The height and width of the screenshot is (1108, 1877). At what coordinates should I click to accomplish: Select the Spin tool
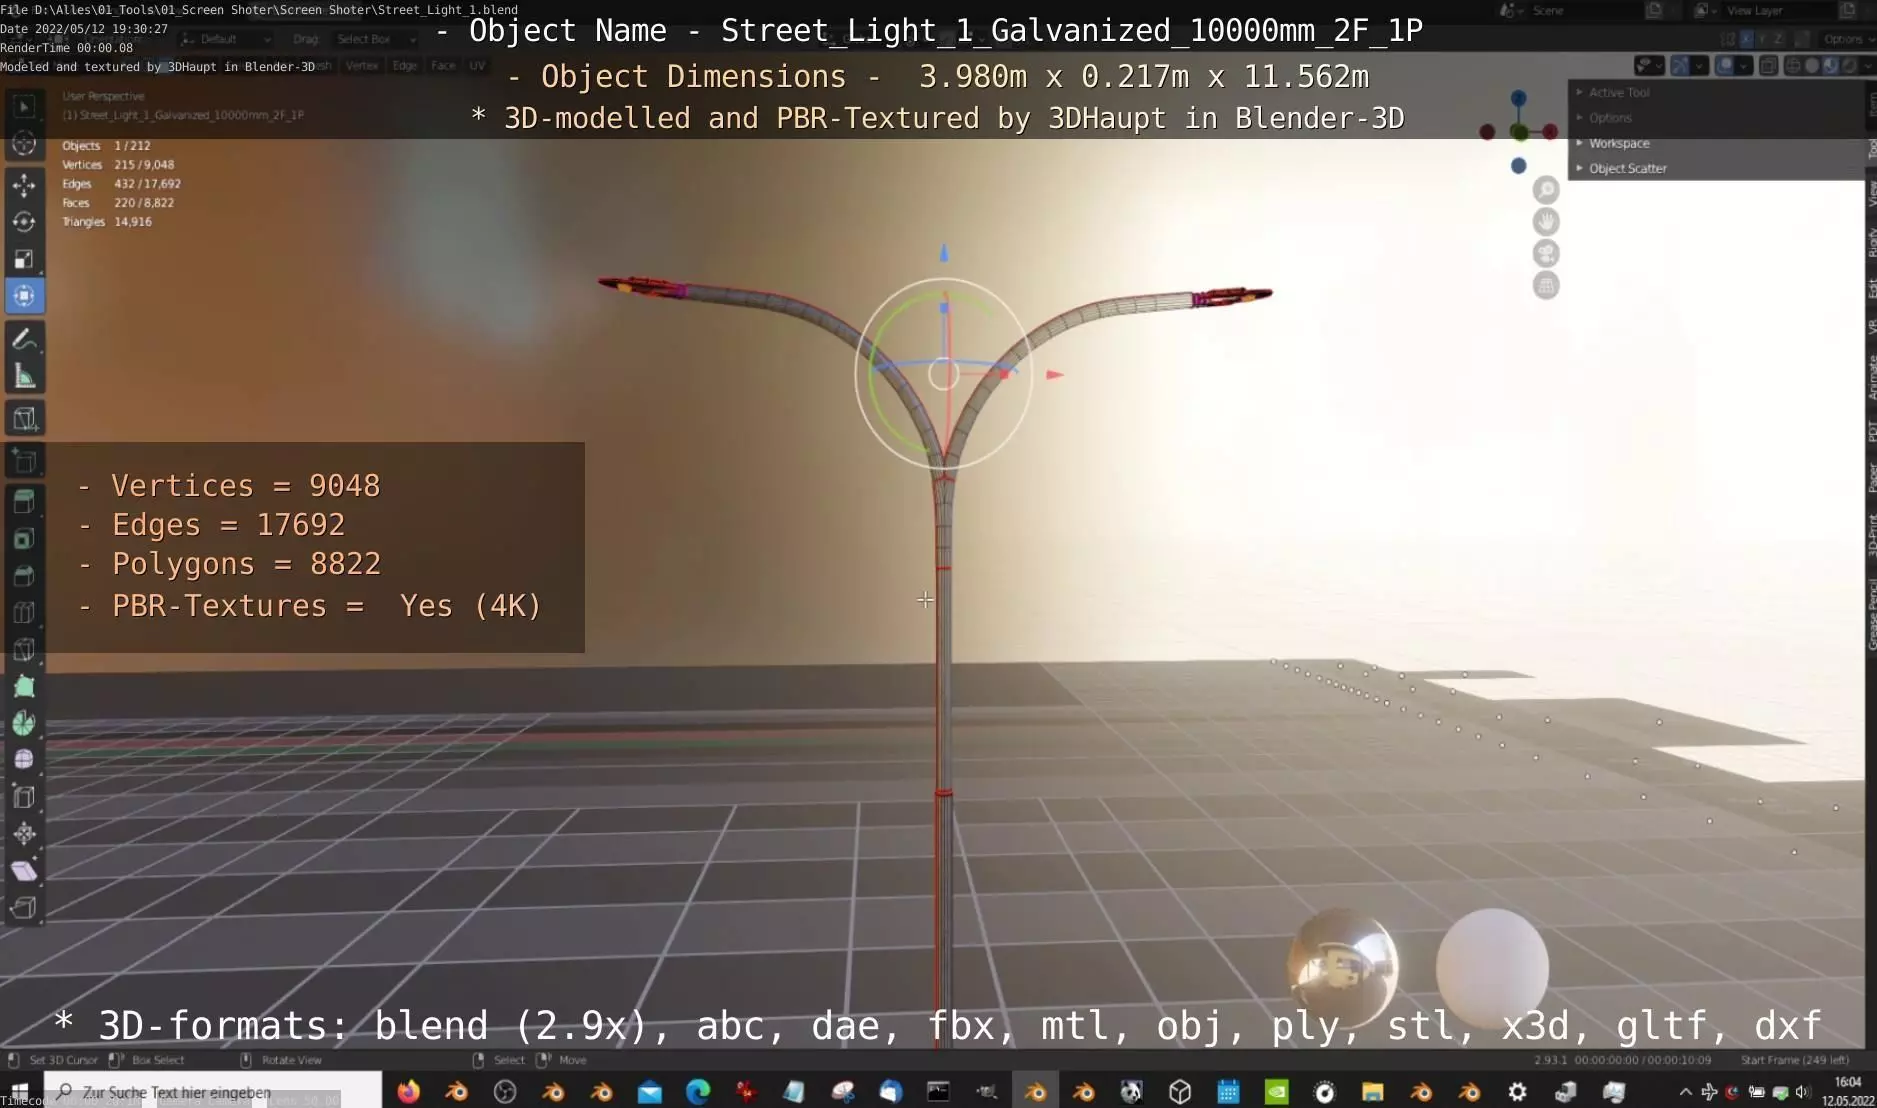(x=24, y=723)
